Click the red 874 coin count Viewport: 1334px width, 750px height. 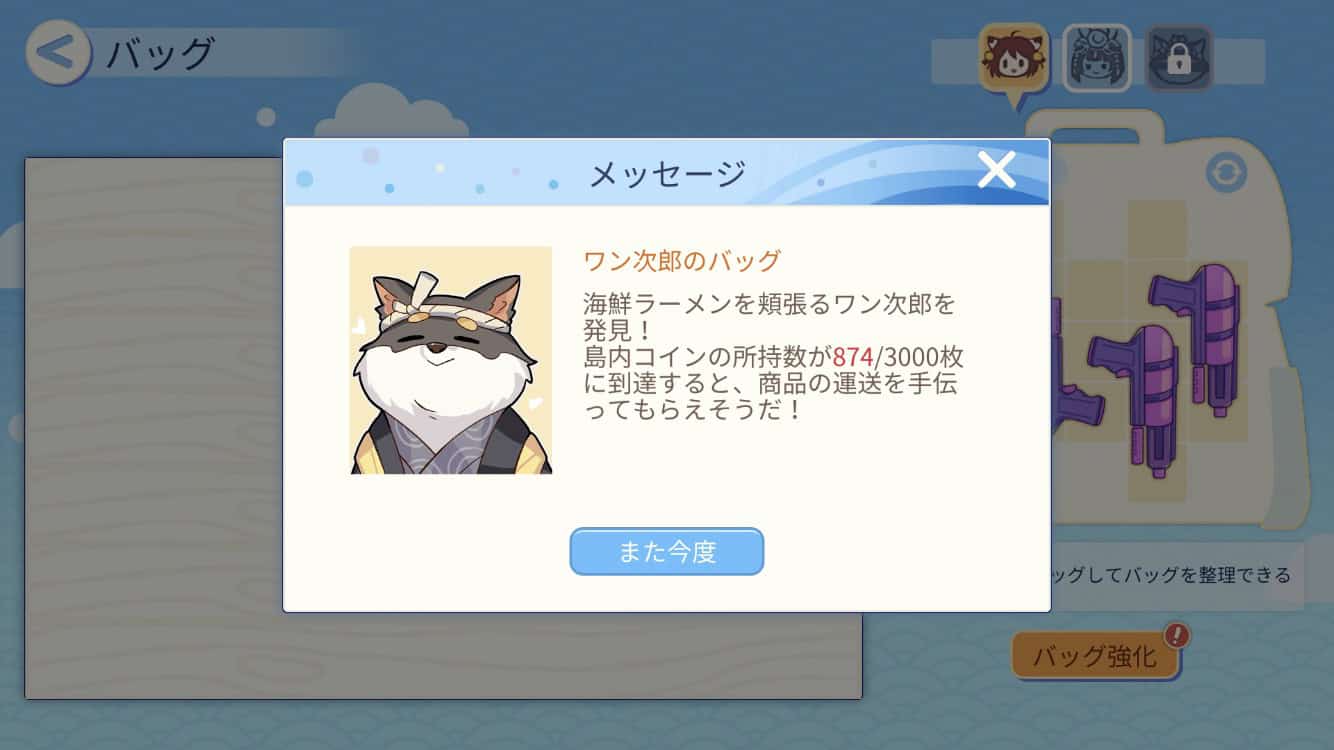click(854, 358)
